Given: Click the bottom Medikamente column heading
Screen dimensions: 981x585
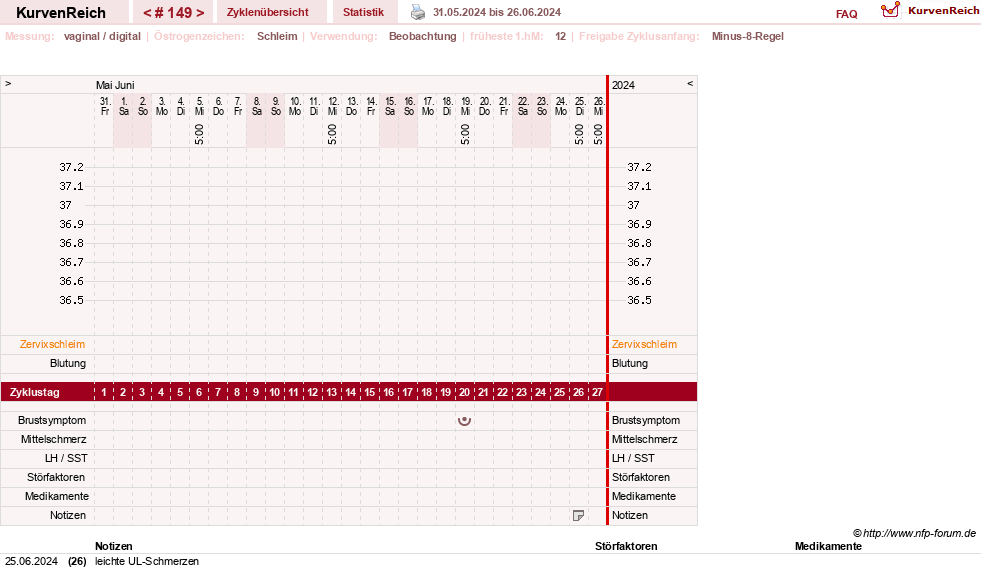Looking at the screenshot, I should tap(828, 546).
